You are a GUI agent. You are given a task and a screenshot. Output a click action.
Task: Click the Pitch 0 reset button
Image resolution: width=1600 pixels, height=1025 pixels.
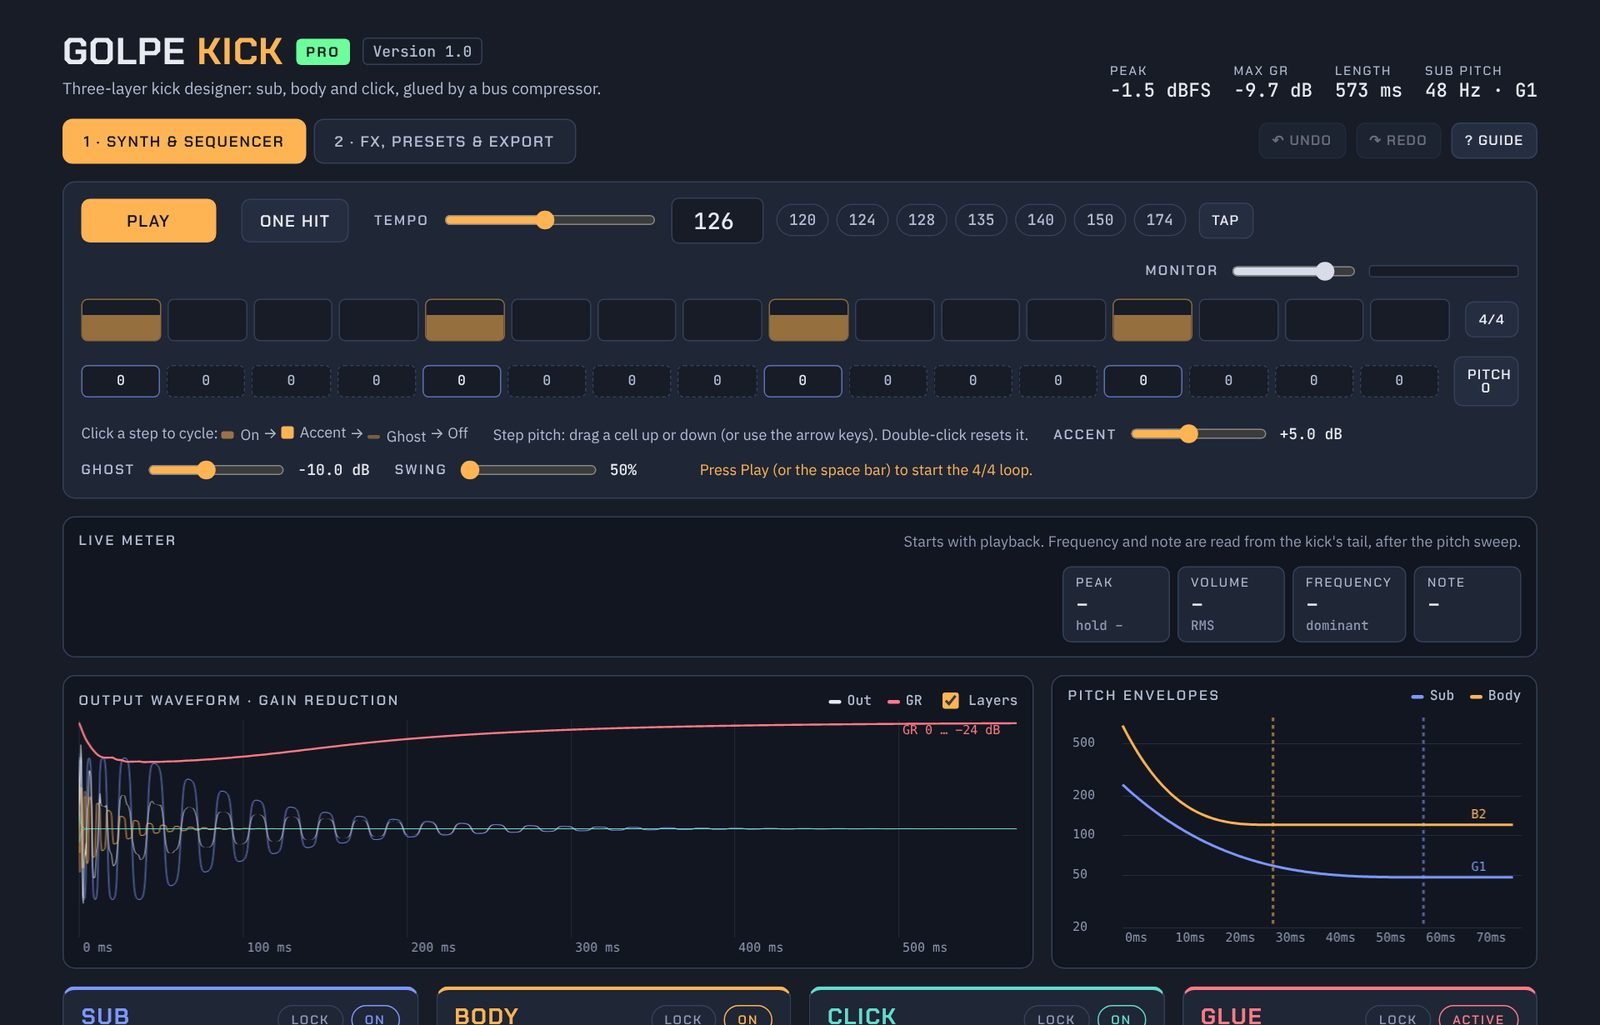[1486, 381]
